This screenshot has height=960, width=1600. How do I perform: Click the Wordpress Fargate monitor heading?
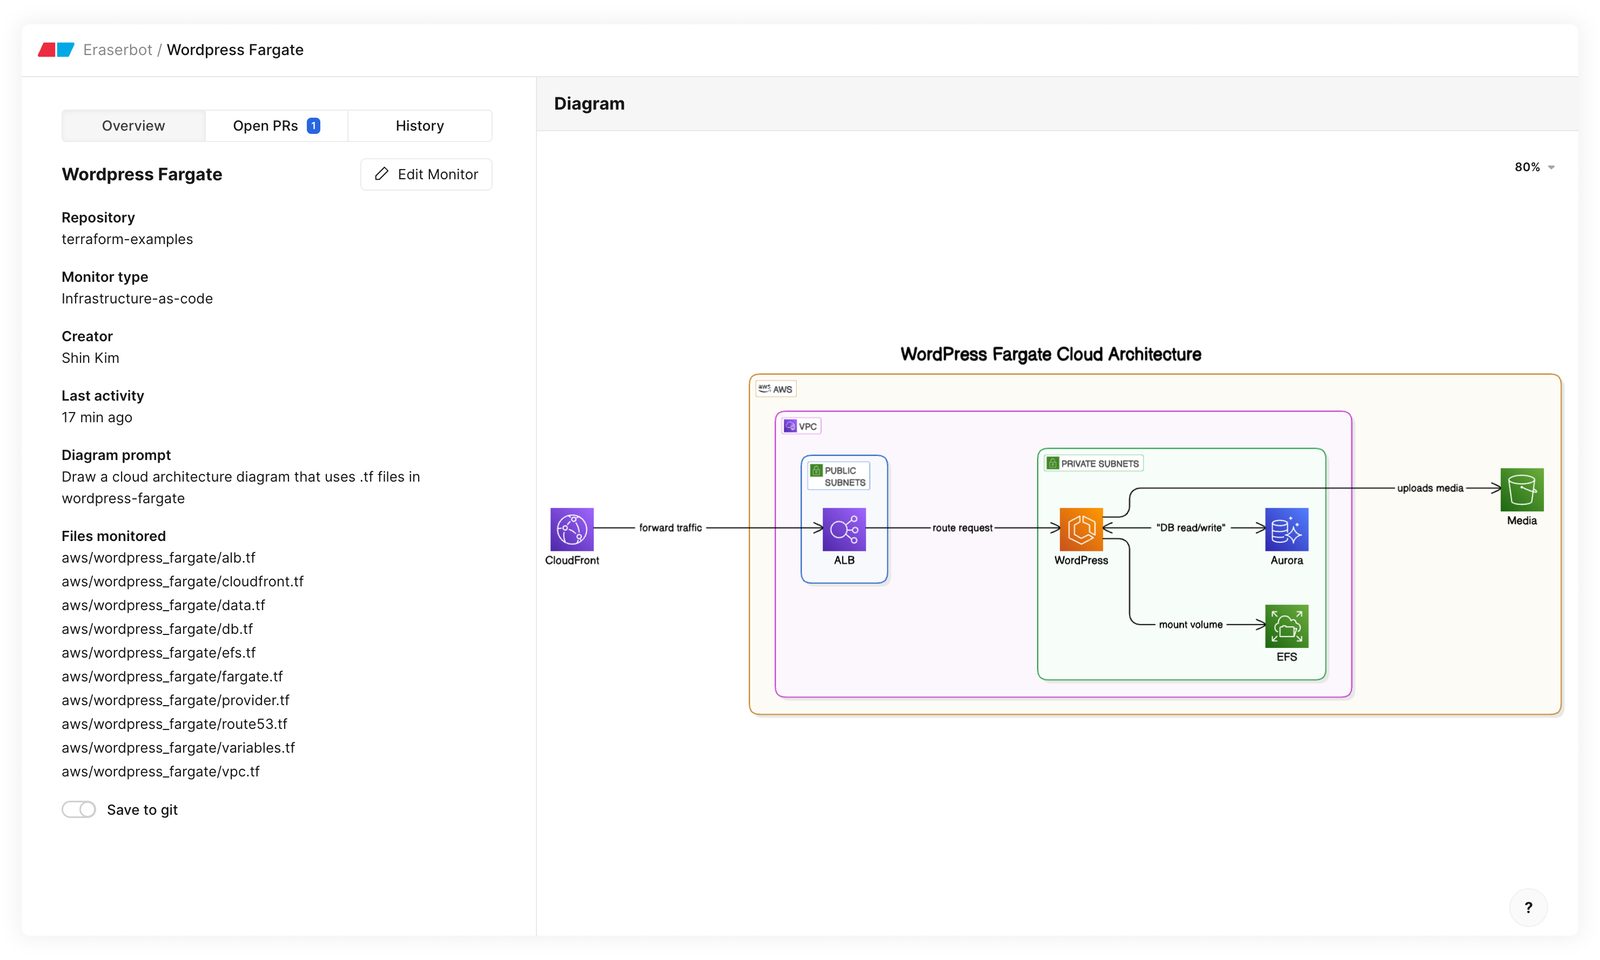click(x=142, y=174)
